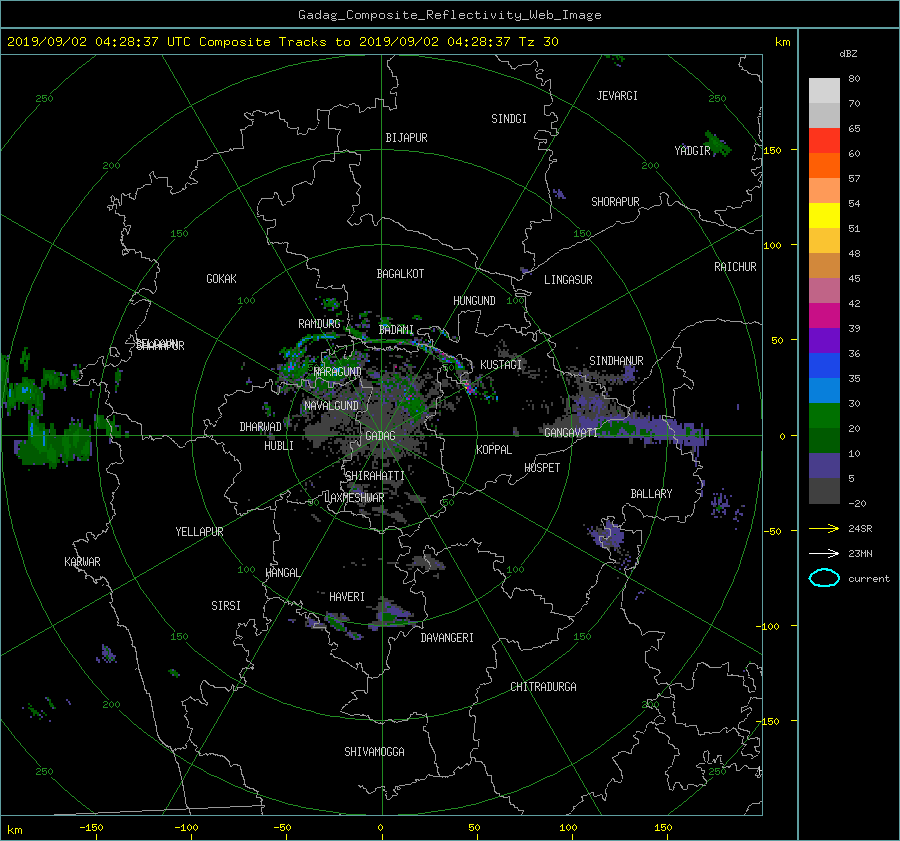Click the KUSTAGI city label
The image size is (900, 841).
(501, 365)
